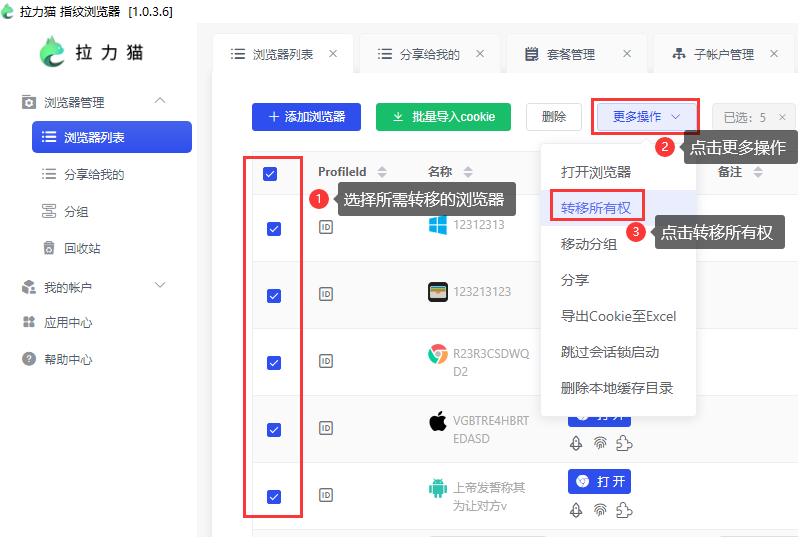This screenshot has height=537, width=798.
Task: Click the 删除 button
Action: pyautogui.click(x=554, y=117)
